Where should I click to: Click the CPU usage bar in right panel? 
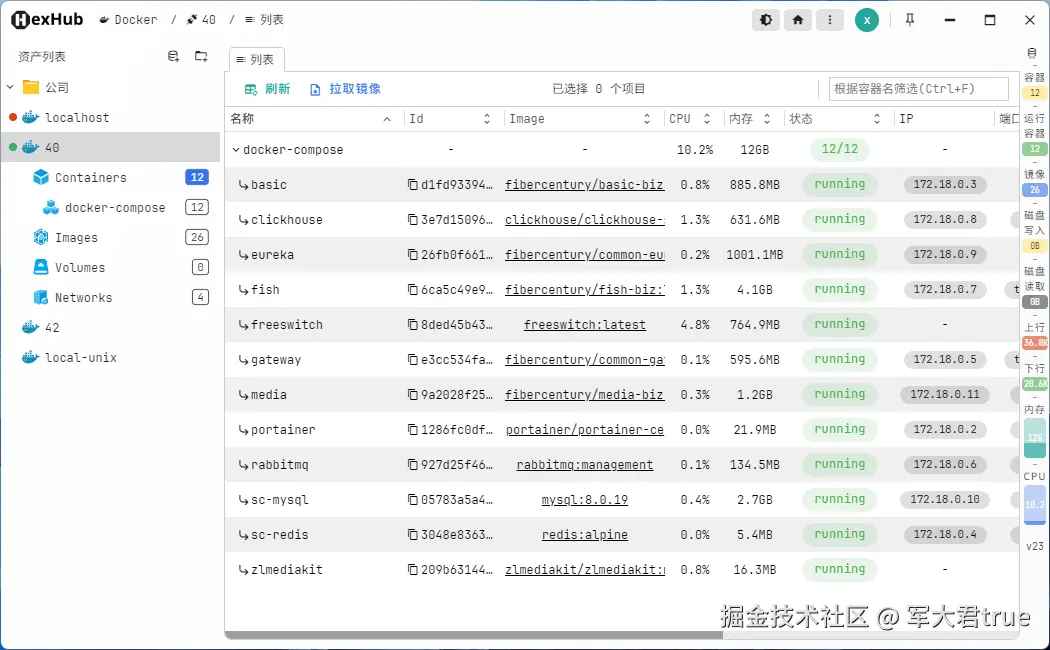(1035, 505)
